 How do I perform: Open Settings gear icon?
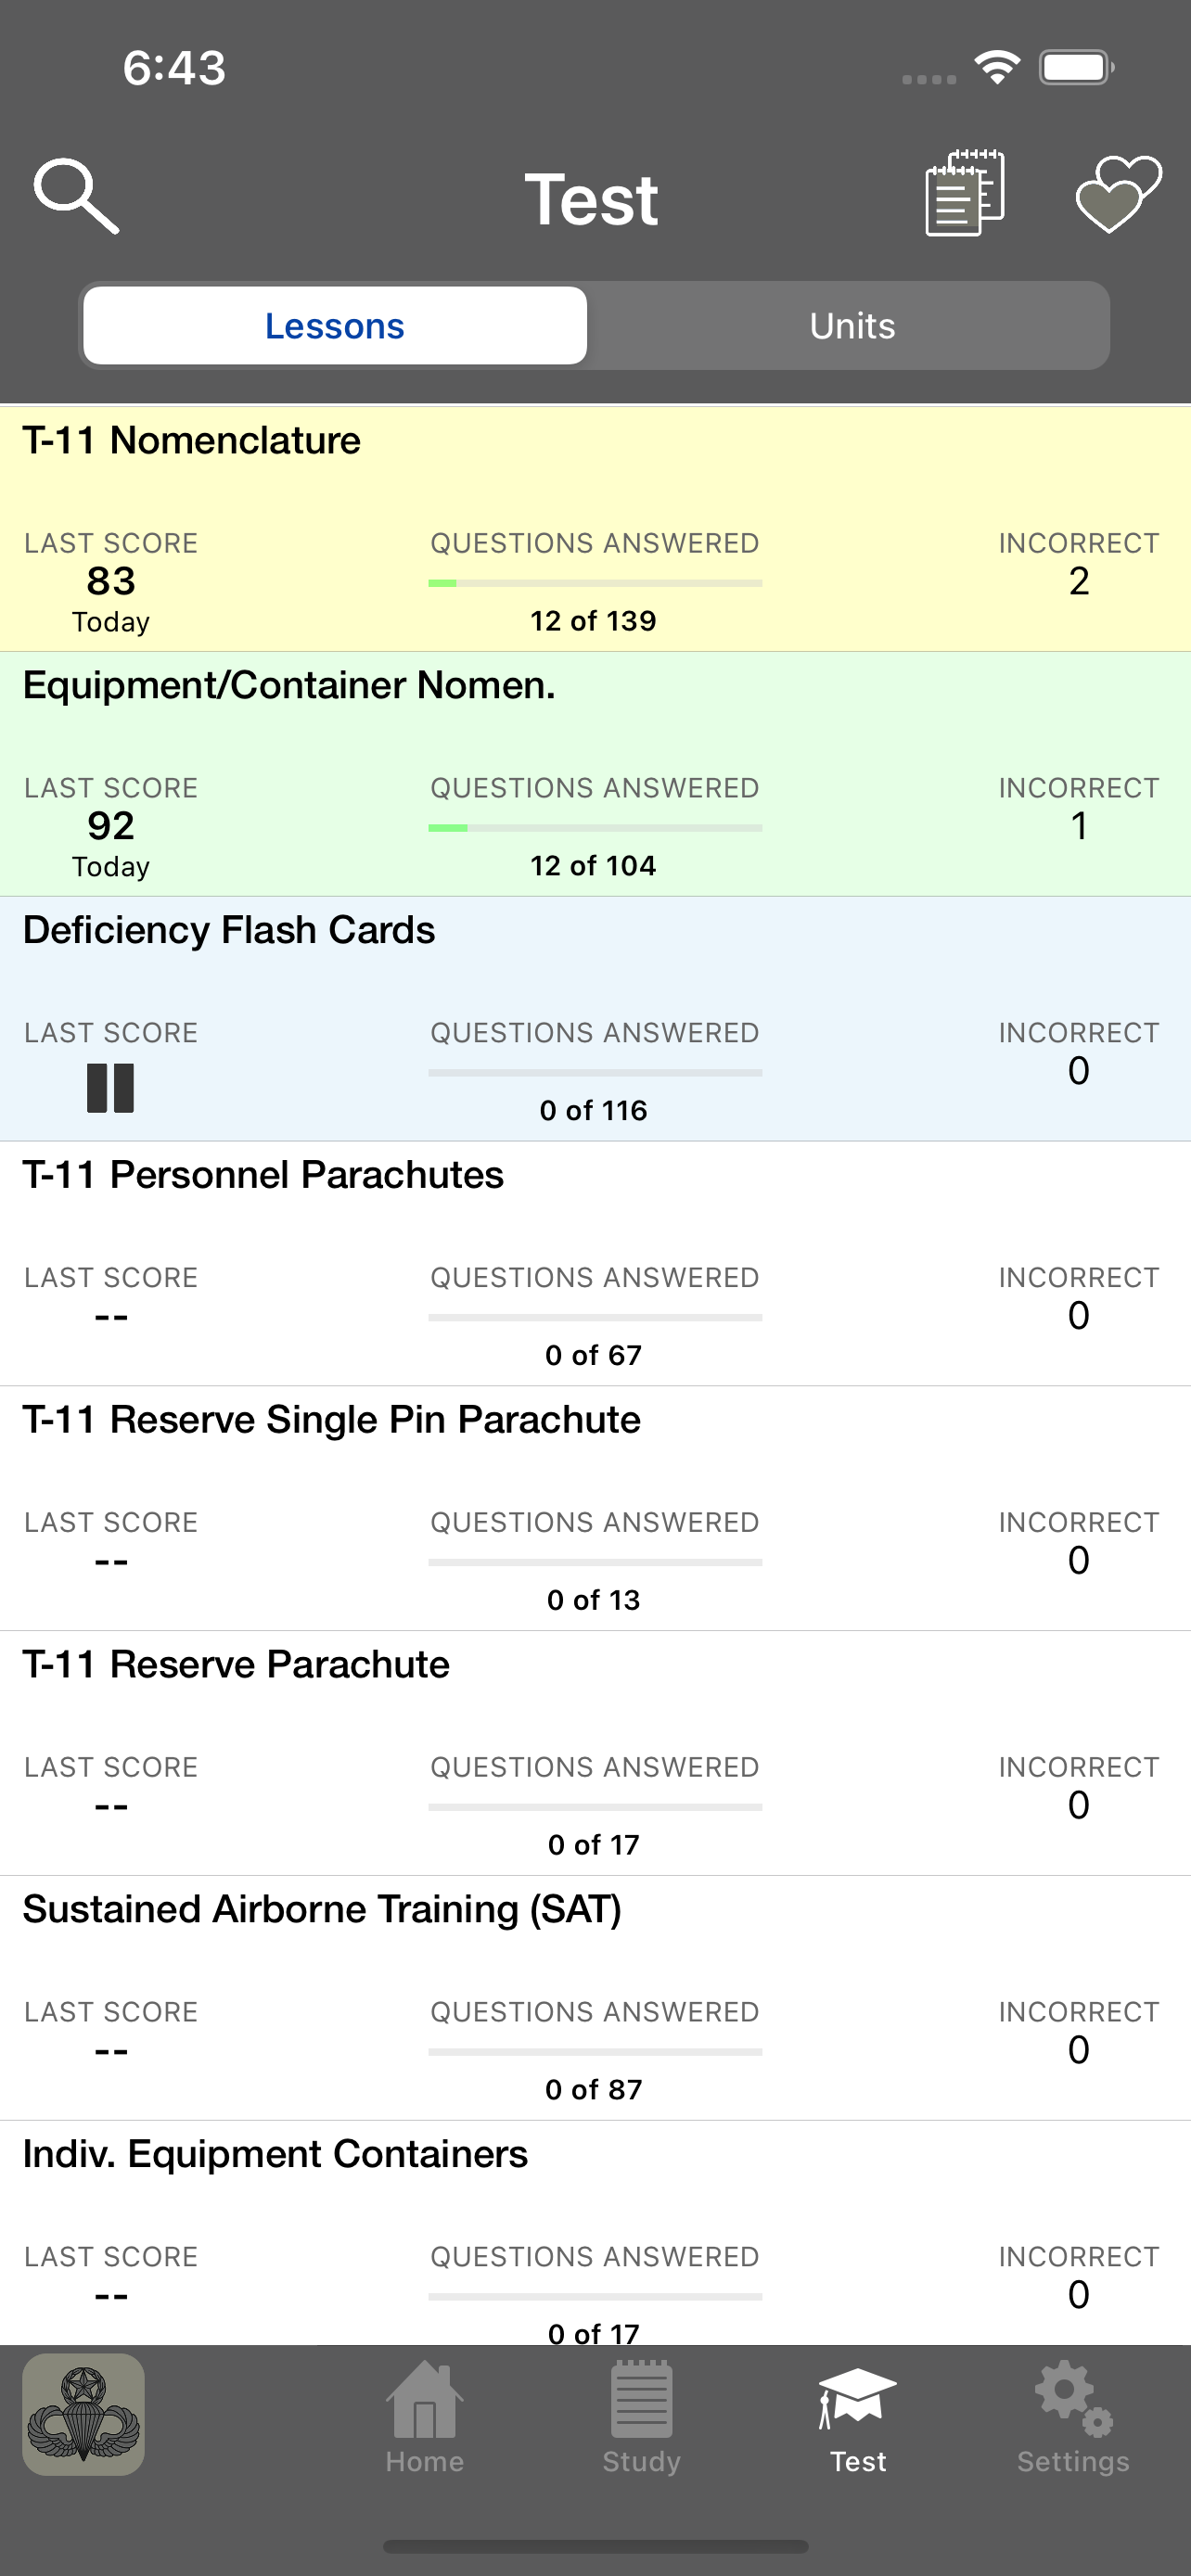tap(1073, 2398)
